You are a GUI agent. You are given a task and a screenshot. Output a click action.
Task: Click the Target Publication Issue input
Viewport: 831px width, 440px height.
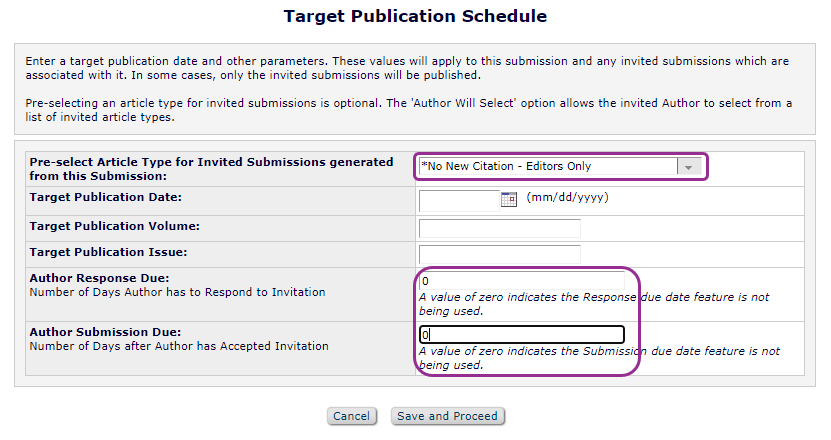pyautogui.click(x=499, y=254)
